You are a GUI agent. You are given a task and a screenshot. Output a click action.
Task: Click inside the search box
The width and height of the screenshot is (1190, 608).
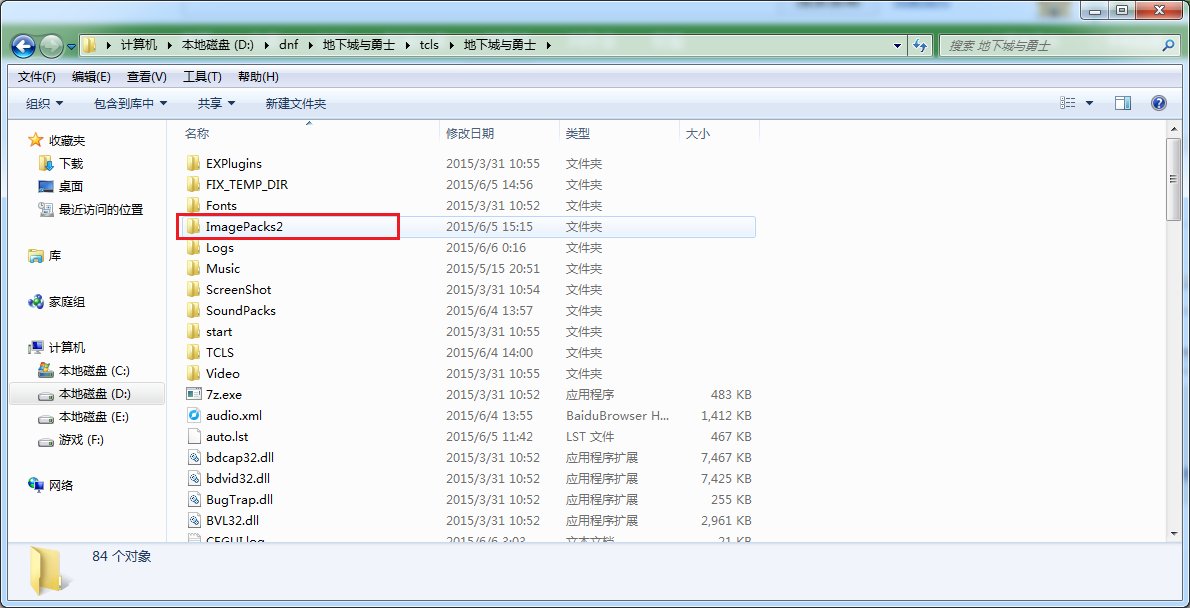pos(1050,44)
